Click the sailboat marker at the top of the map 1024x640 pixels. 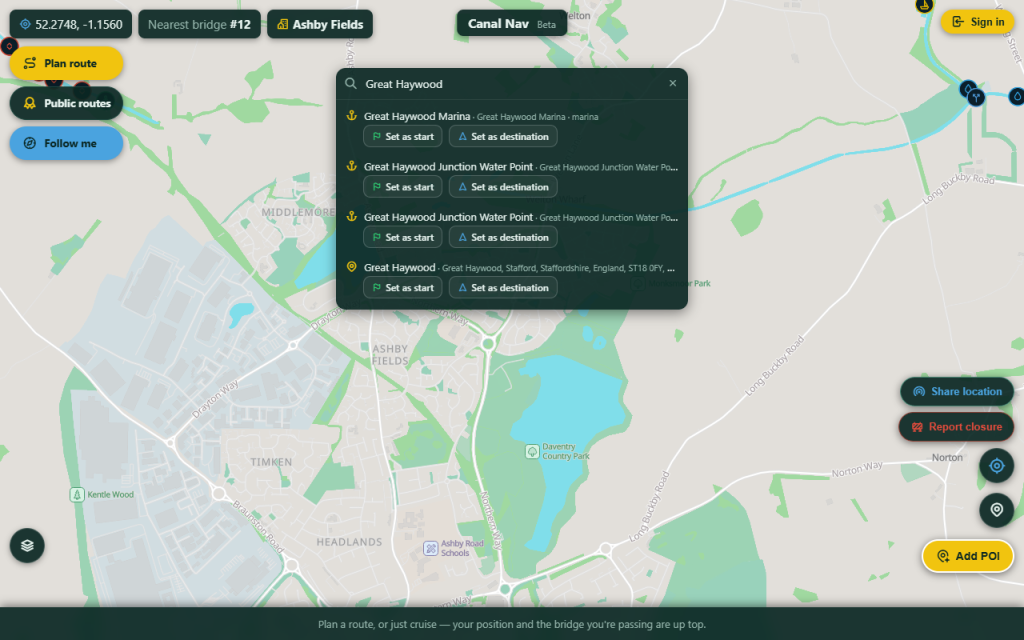click(924, 5)
